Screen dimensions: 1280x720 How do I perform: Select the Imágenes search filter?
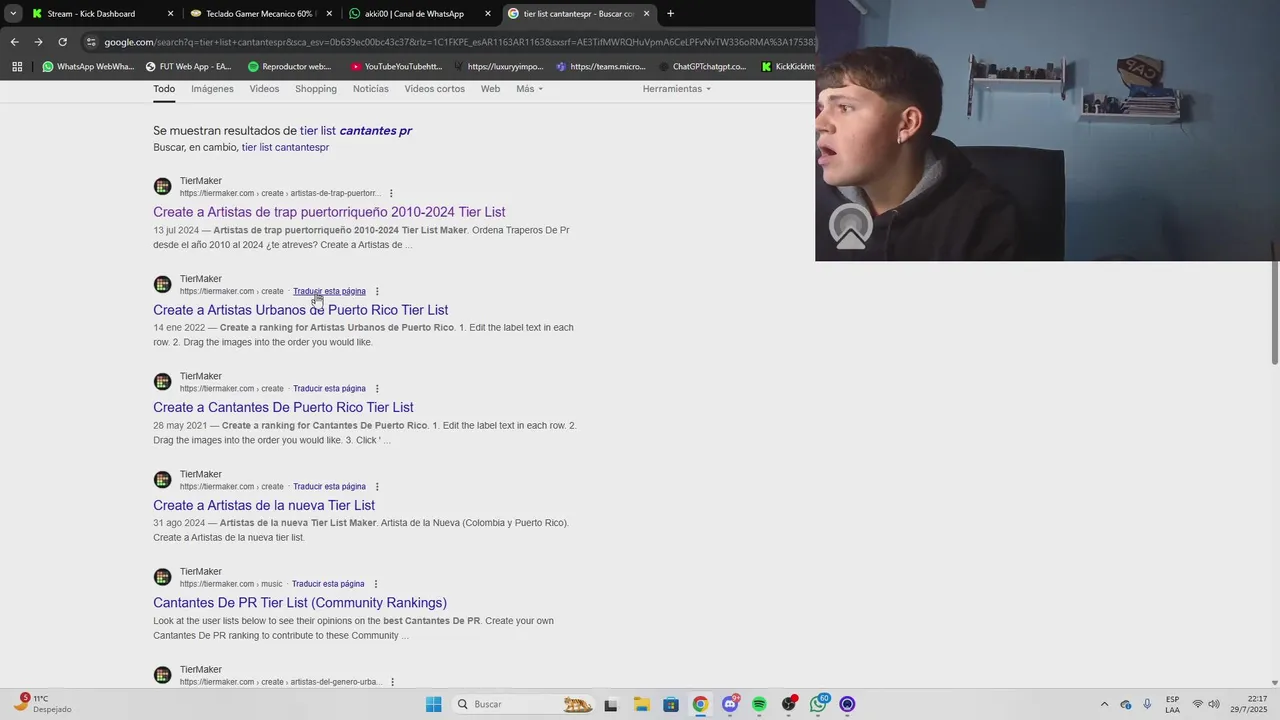(212, 89)
